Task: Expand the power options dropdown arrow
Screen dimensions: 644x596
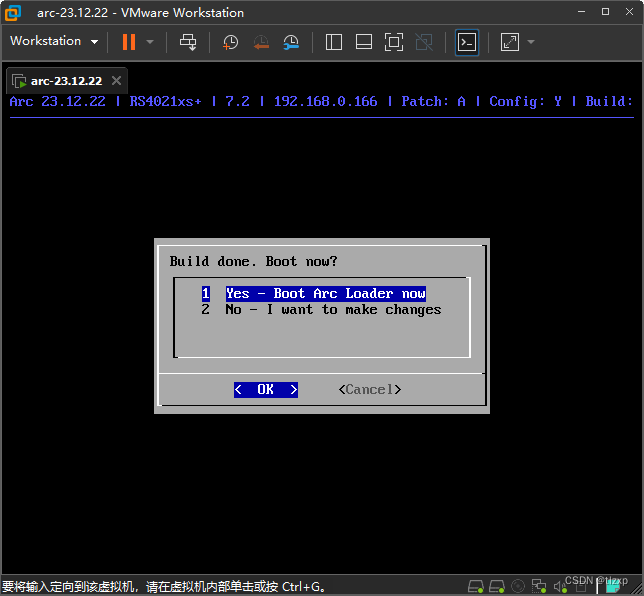Action: [x=150, y=42]
